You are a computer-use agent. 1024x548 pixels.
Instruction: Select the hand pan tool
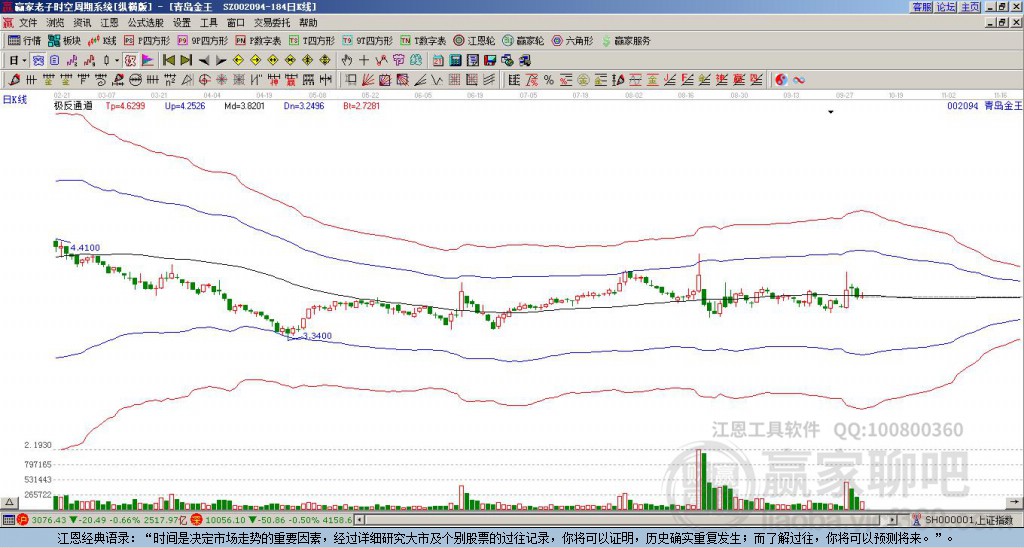coord(346,61)
